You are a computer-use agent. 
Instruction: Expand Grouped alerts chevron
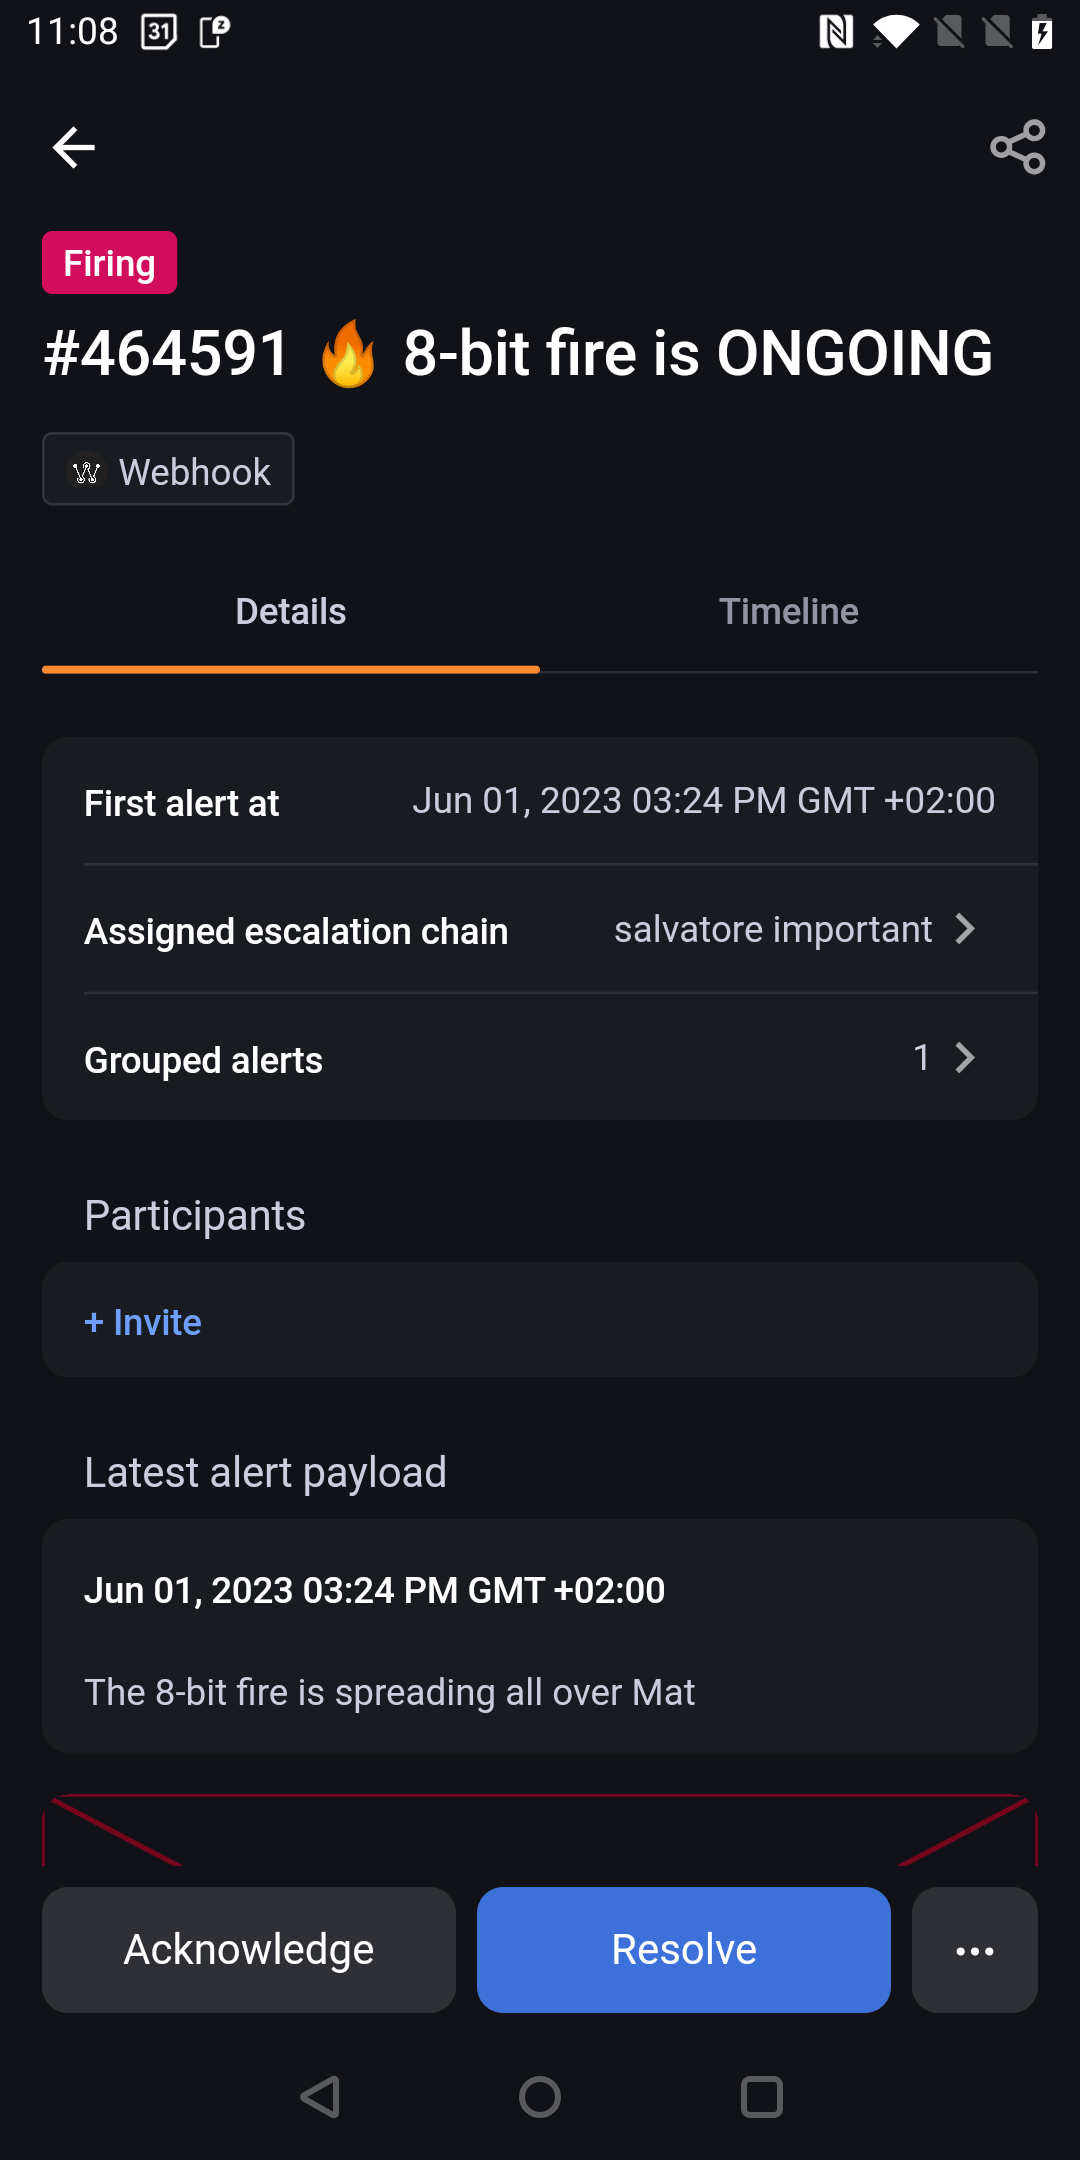964,1058
